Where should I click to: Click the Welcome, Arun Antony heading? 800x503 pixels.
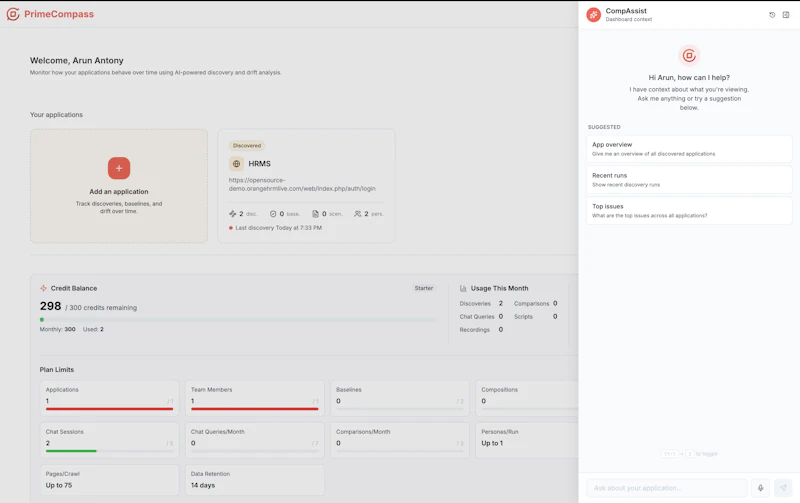(77, 60)
